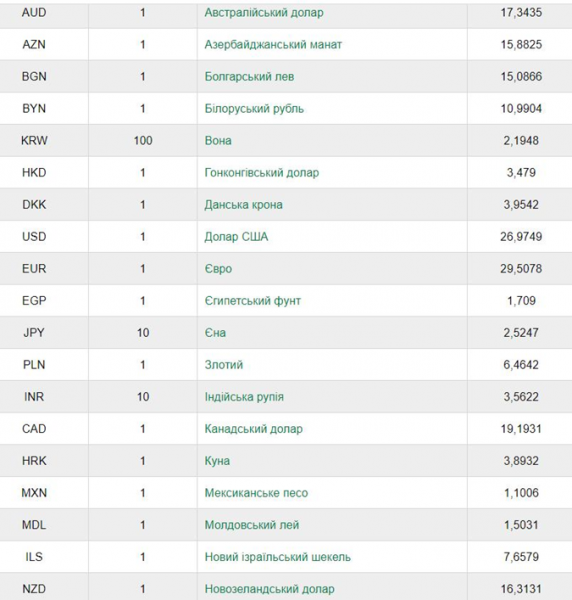Viewport: 572px width, 600px height.
Task: Click the Злотий link
Action: tap(224, 365)
